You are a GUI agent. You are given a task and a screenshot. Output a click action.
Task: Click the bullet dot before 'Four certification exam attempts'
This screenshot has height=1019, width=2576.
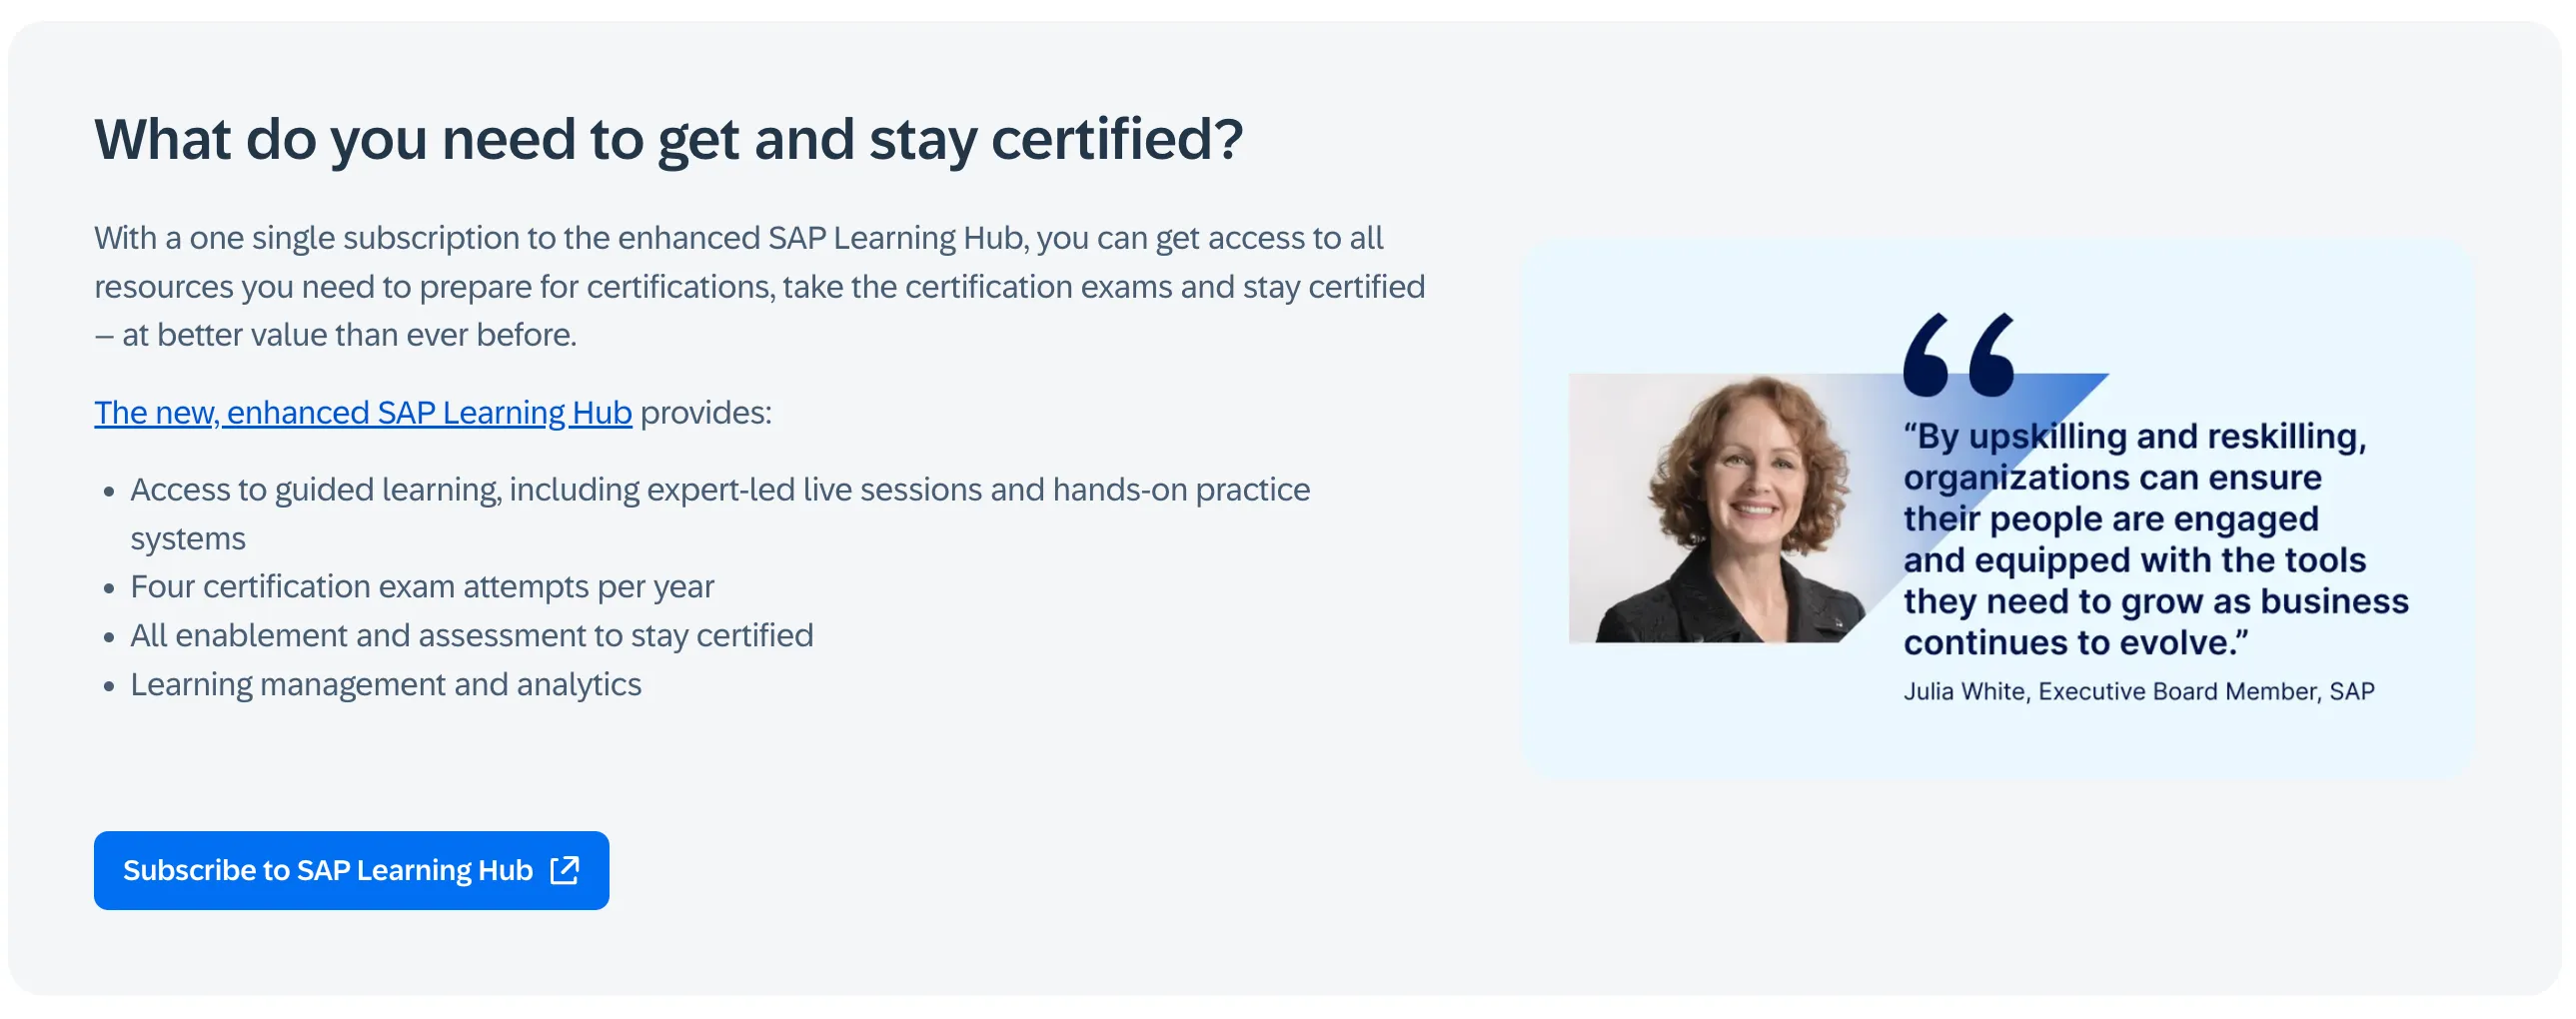pos(109,589)
